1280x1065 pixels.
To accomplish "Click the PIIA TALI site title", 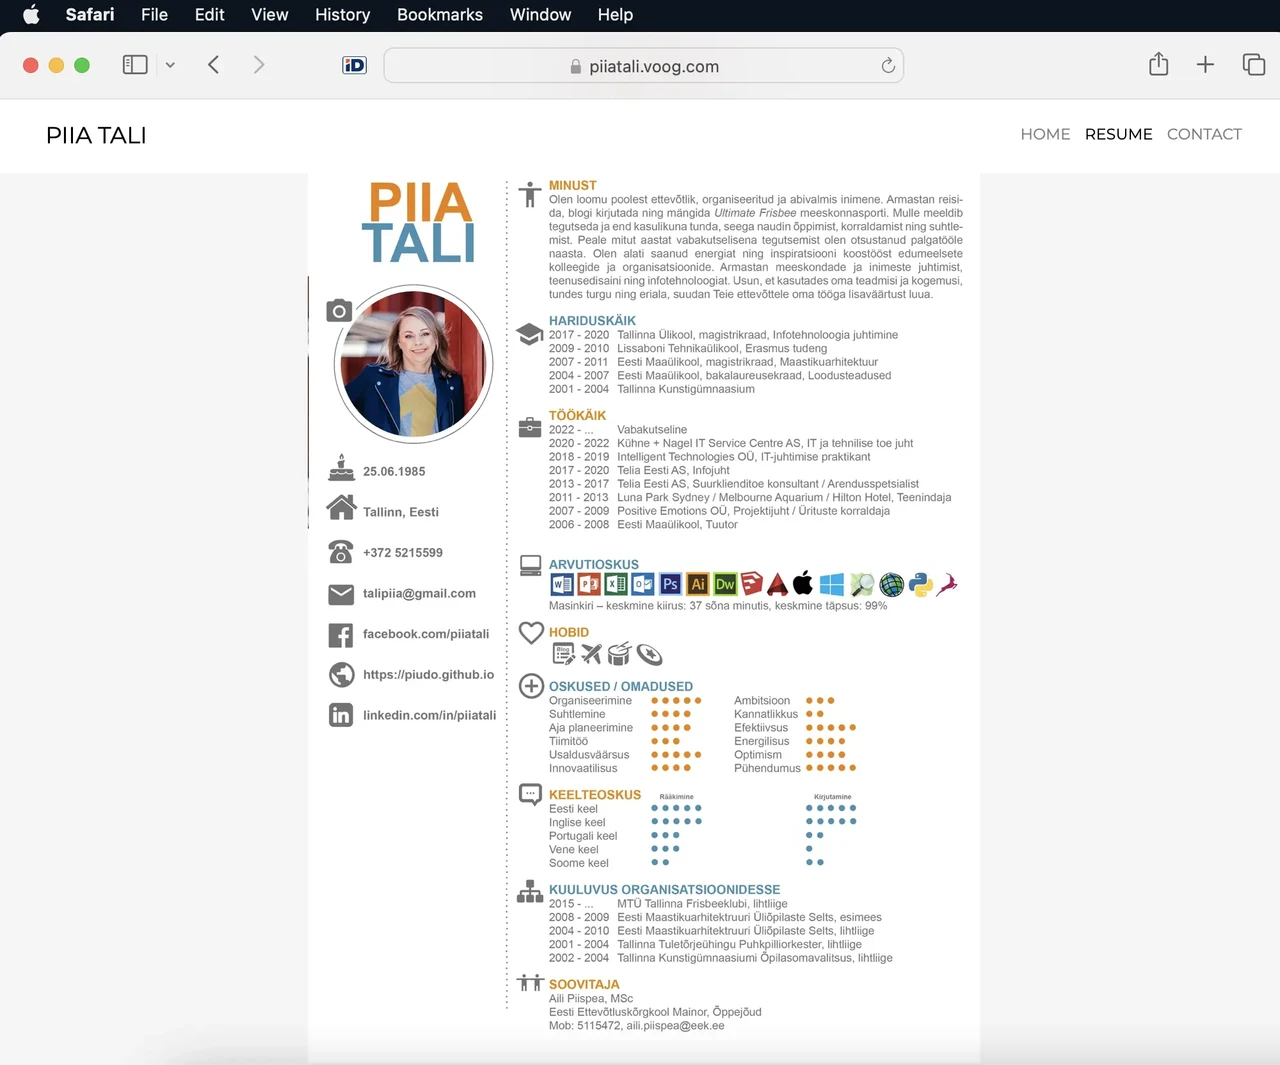I will click(x=96, y=135).
